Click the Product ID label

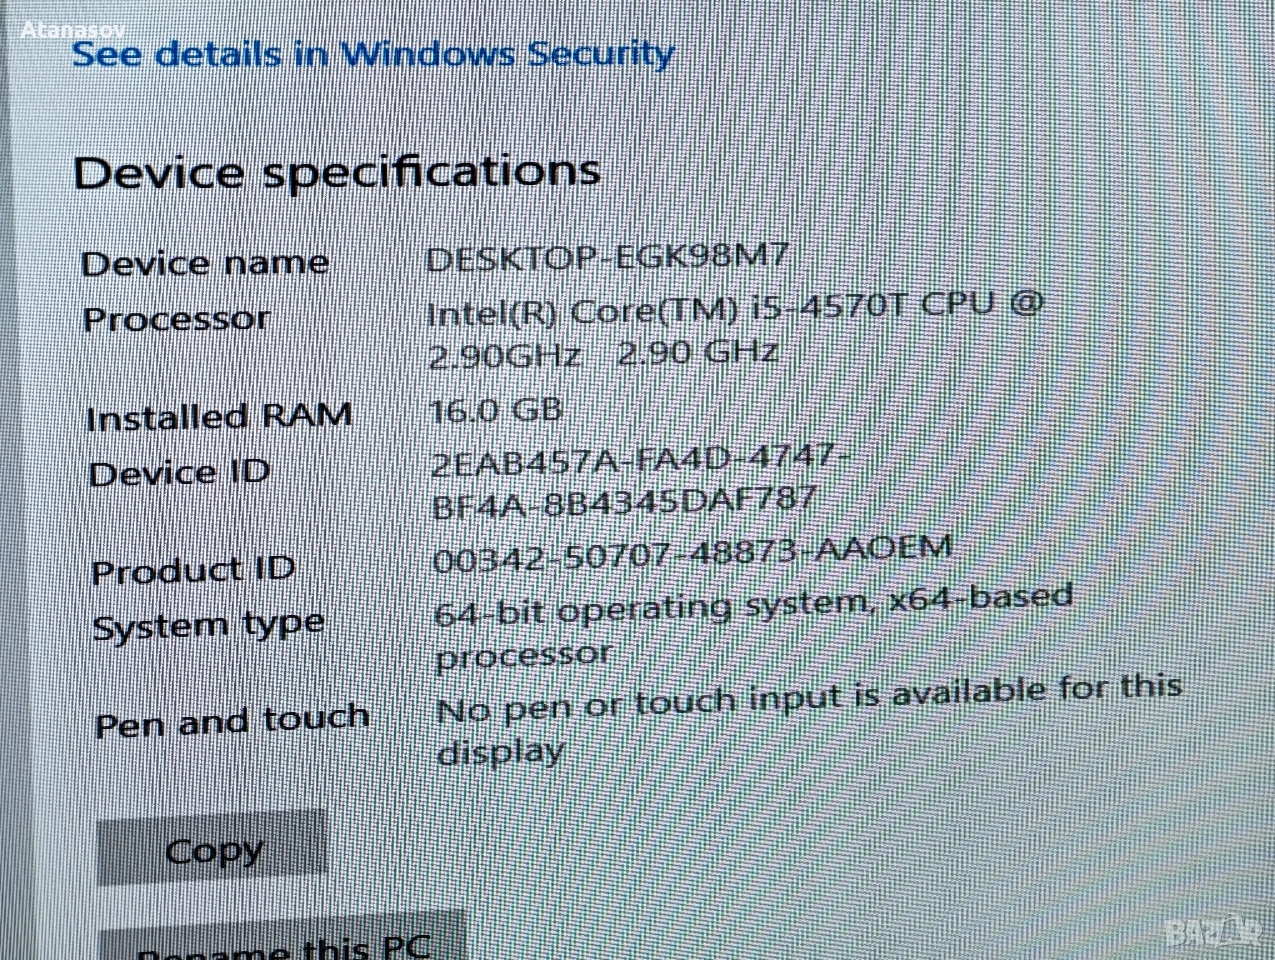pos(193,571)
